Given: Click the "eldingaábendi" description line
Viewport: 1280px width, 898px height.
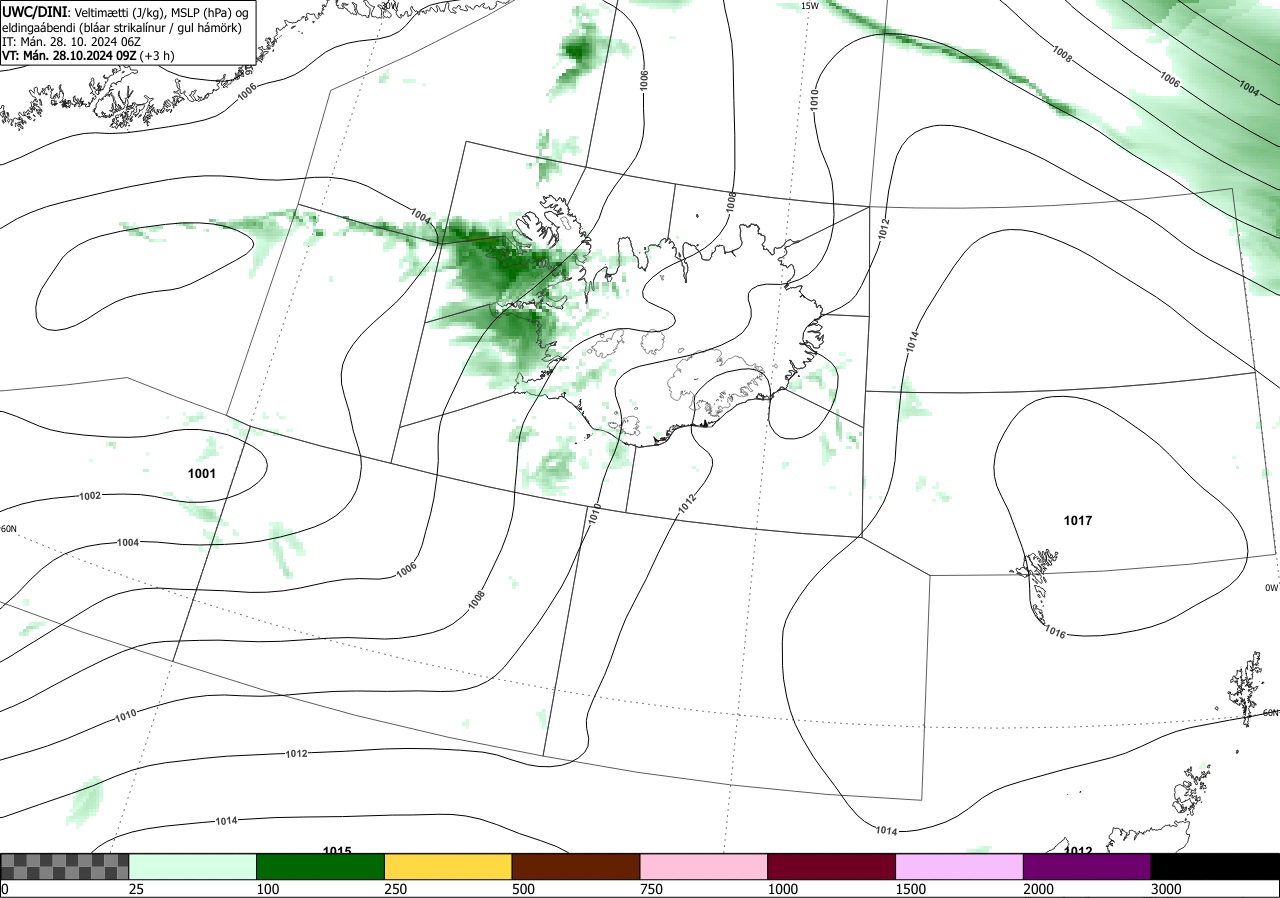Looking at the screenshot, I should point(122,27).
